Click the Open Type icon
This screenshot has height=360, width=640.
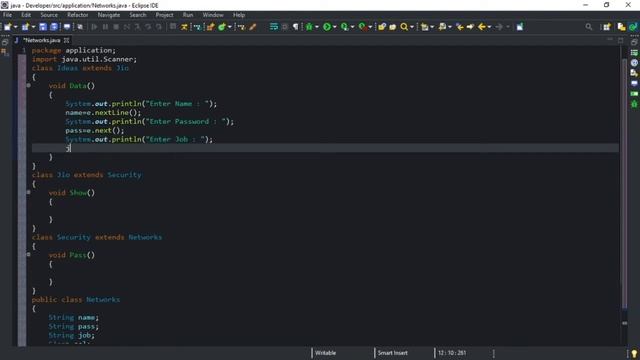click(x=382, y=27)
